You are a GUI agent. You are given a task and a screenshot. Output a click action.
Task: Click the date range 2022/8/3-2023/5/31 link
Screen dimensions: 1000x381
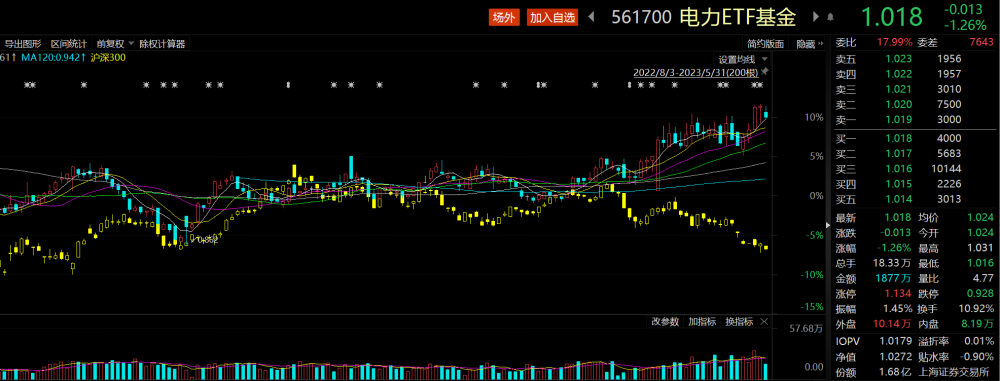[x=696, y=72]
